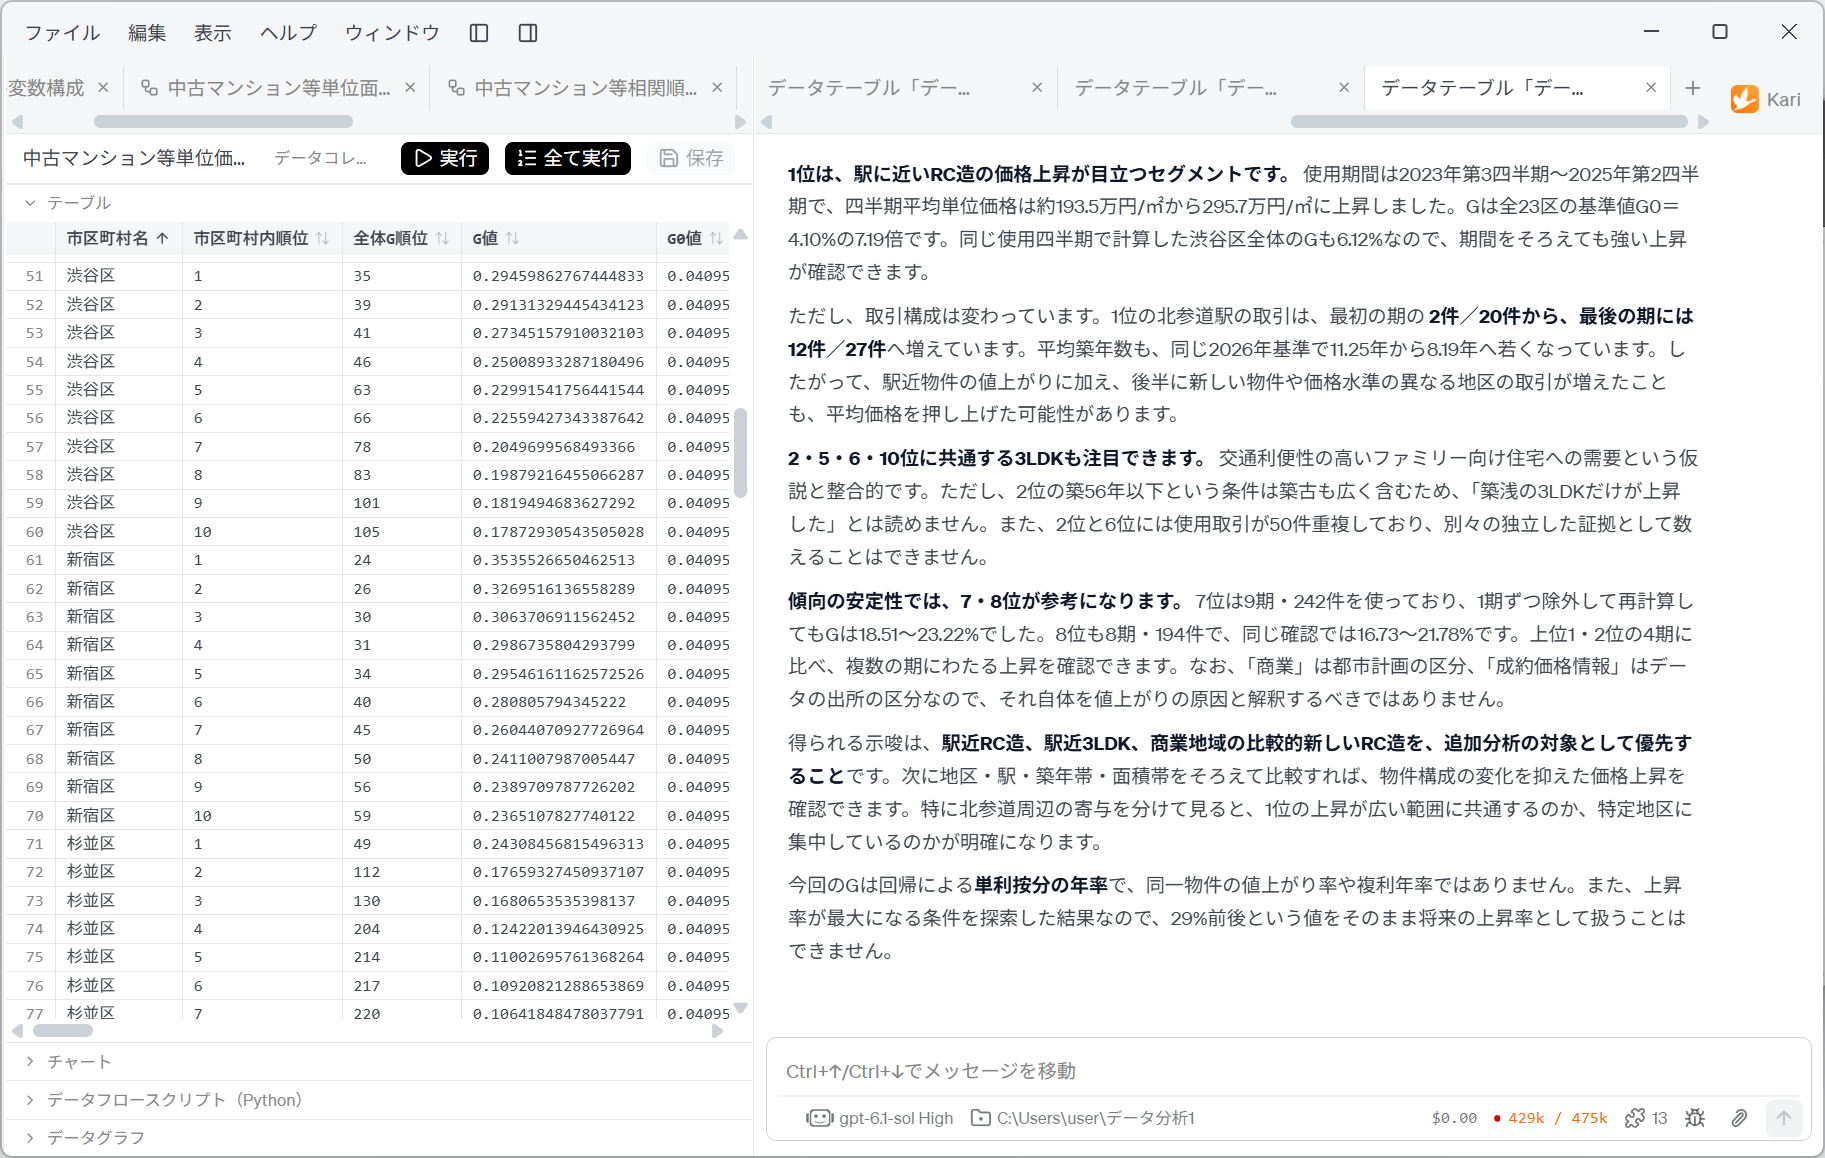Open the debug bug icon in chat bar

1695,1118
